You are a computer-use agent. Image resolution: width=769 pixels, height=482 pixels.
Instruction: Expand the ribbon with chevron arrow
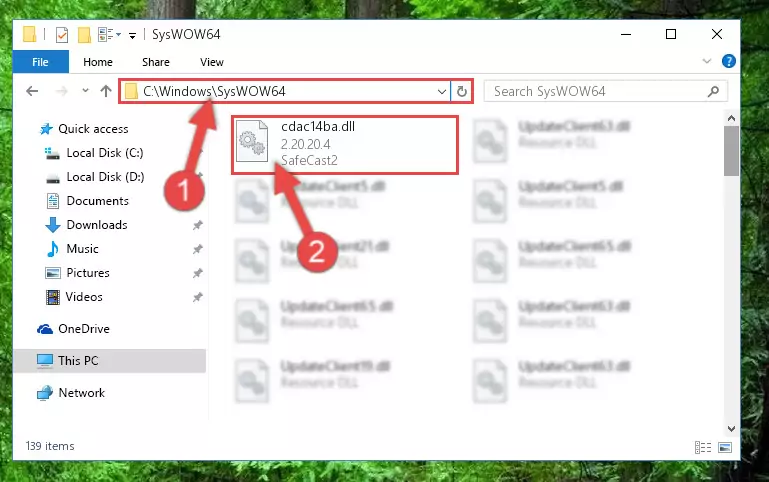tap(707, 61)
